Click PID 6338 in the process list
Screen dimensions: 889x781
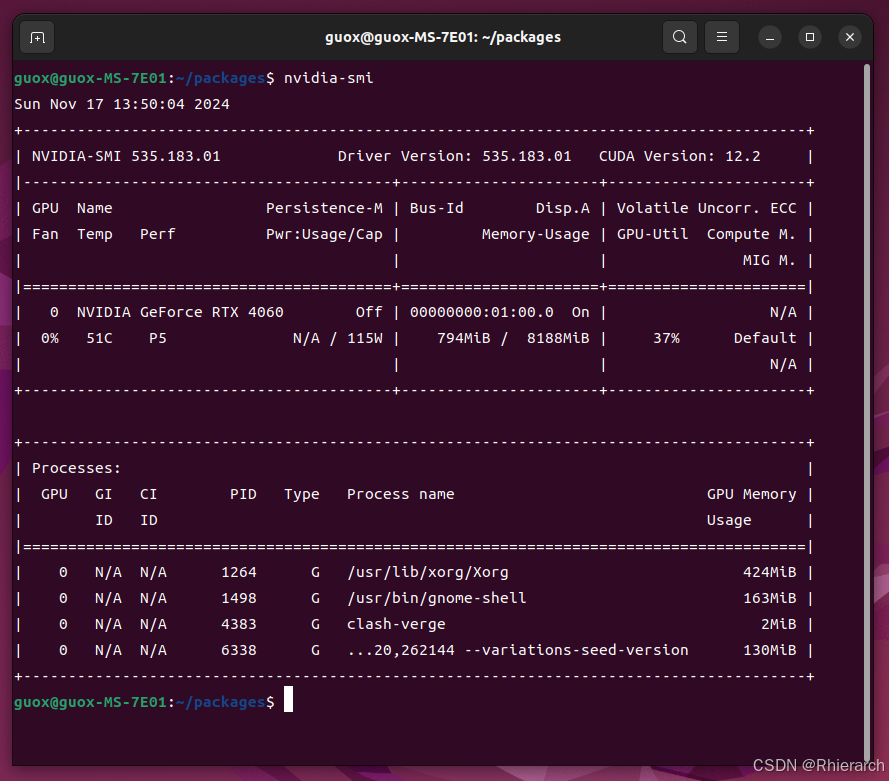(x=239, y=651)
